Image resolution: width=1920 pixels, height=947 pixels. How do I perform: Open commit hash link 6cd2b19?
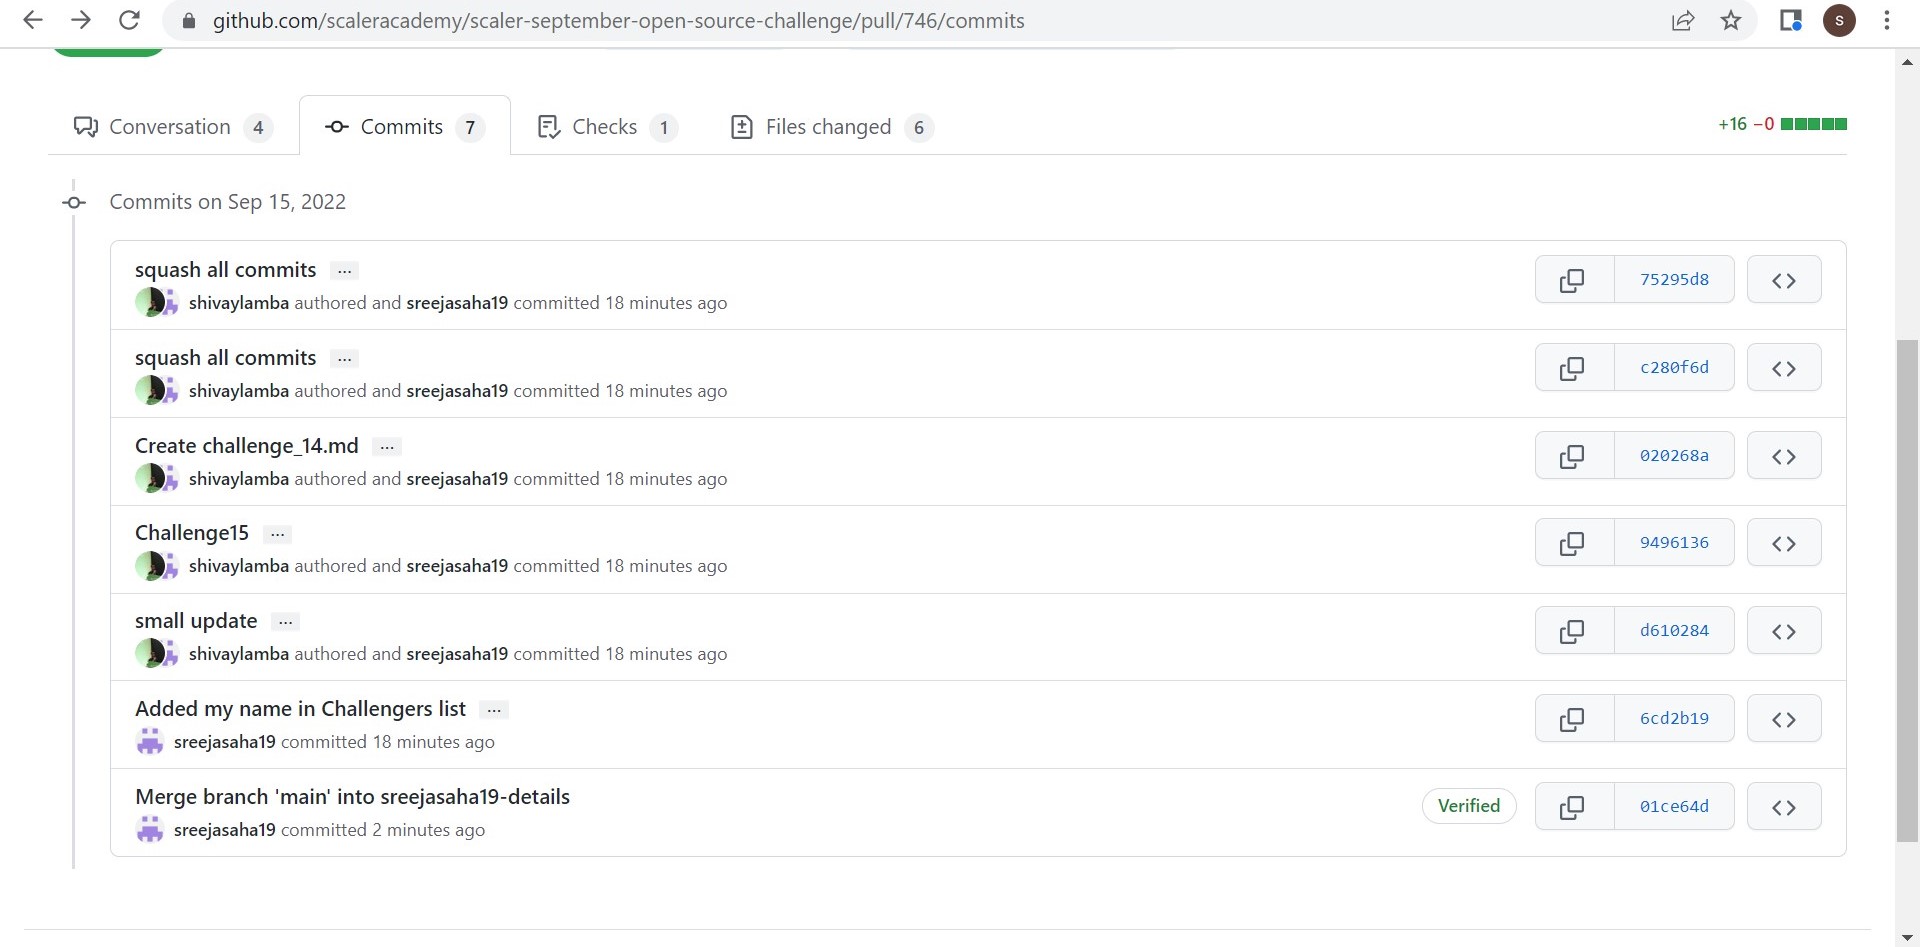click(1674, 718)
